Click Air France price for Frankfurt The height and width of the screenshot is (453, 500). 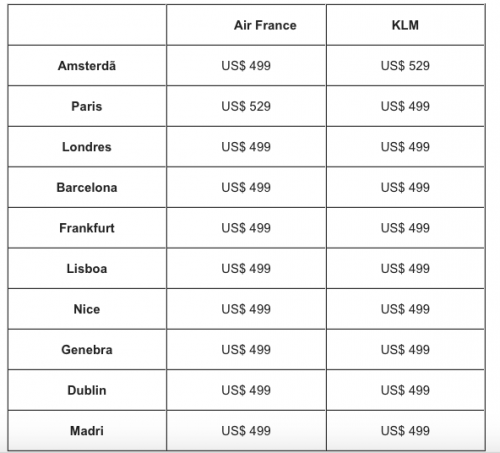coord(246,228)
